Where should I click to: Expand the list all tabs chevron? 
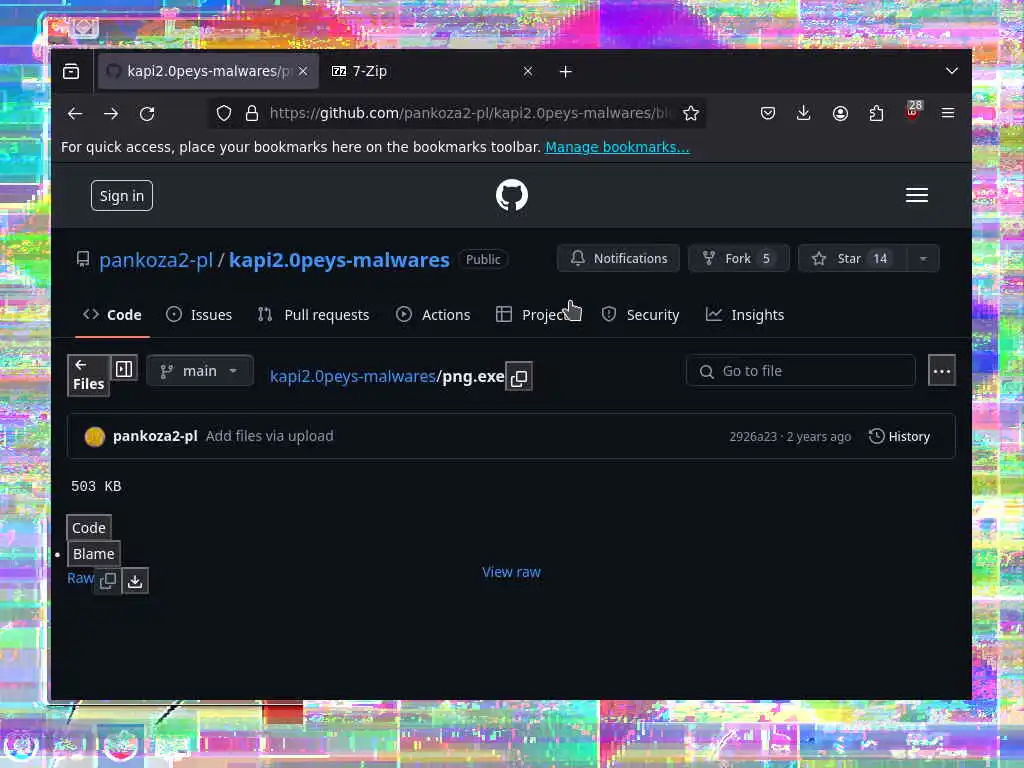(952, 71)
